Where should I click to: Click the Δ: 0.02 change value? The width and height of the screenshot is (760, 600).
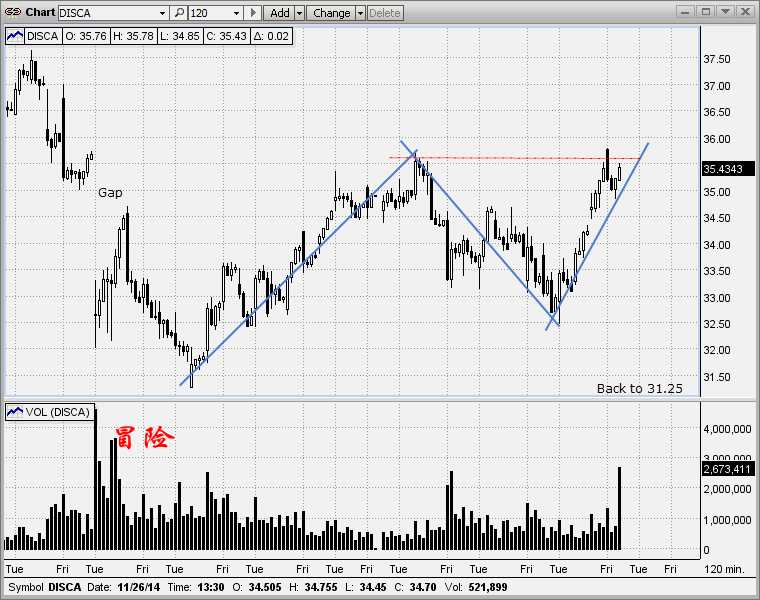pos(271,36)
